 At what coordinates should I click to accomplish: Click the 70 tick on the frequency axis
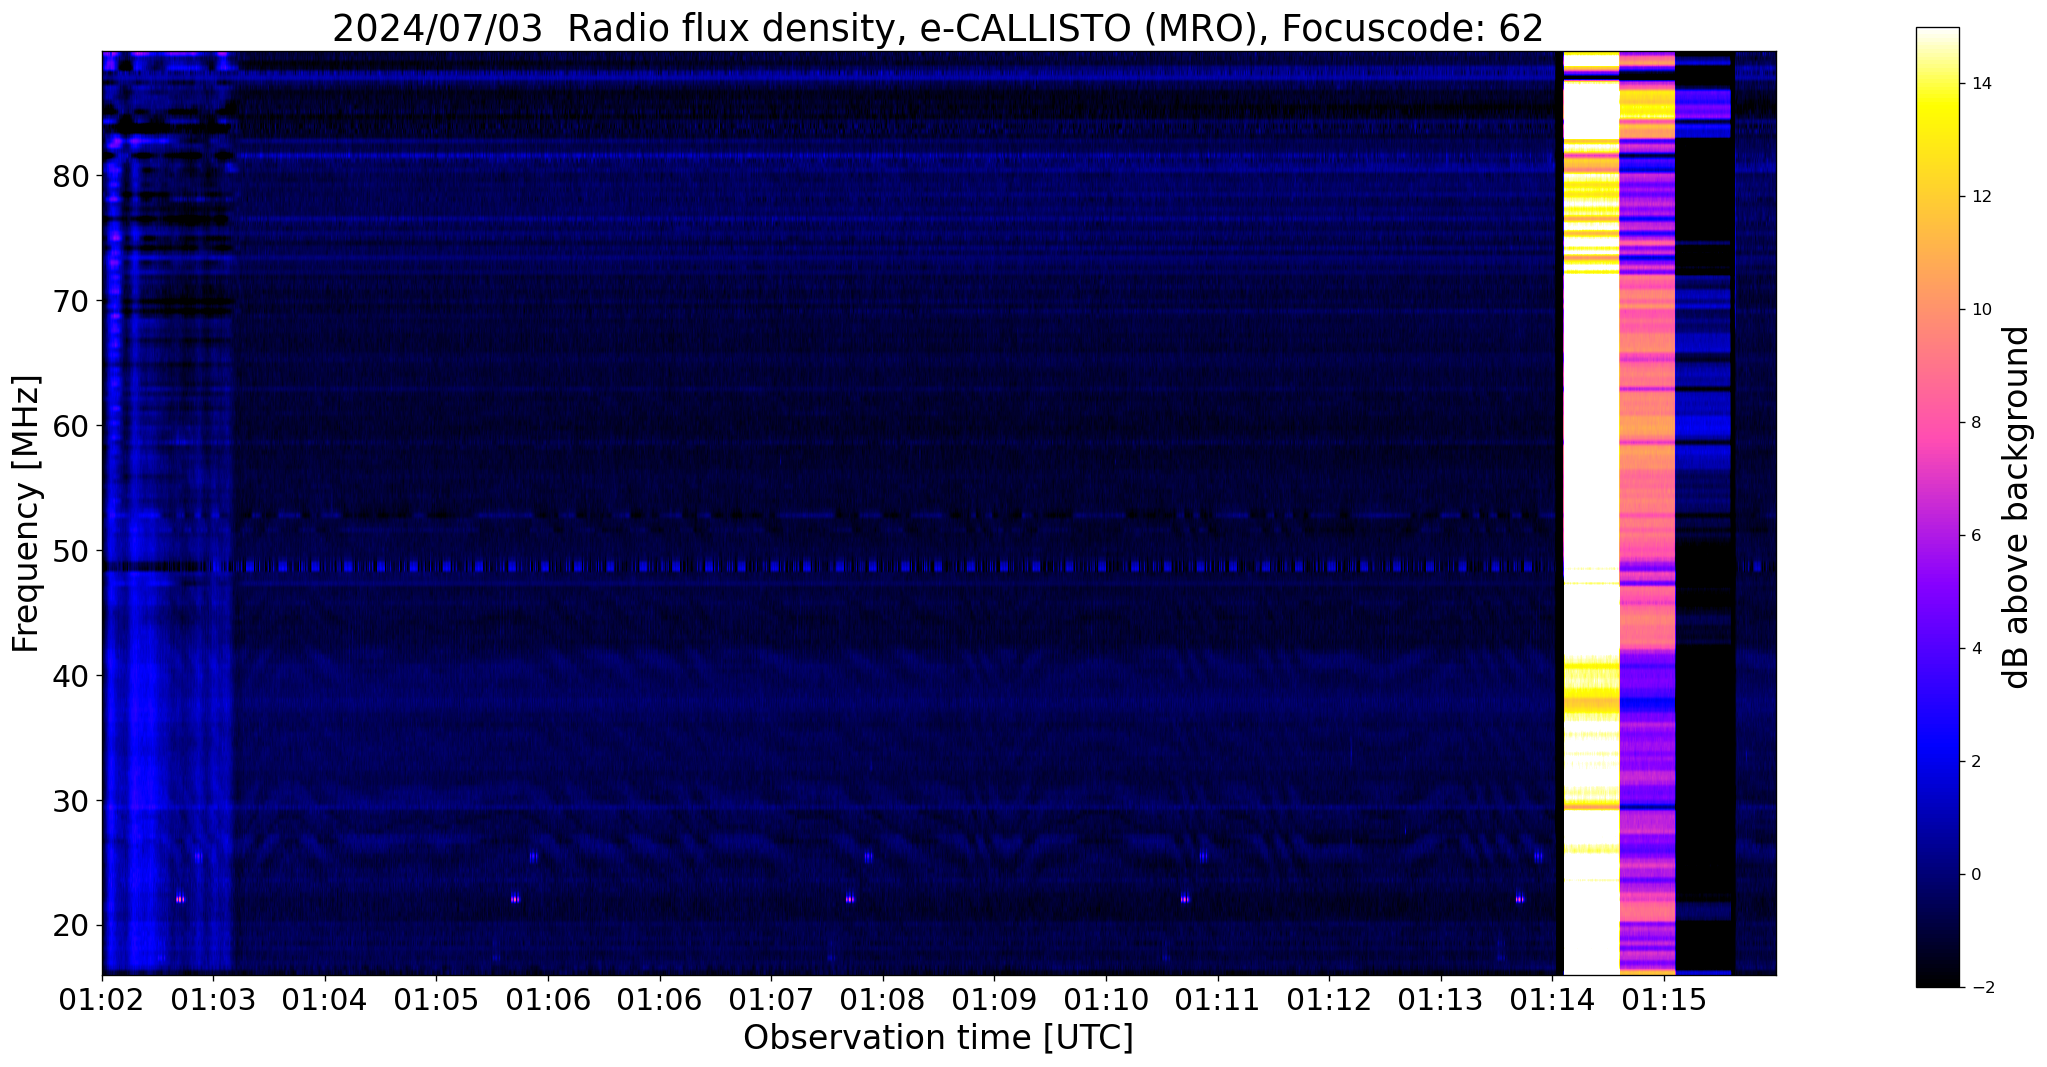coord(71,301)
